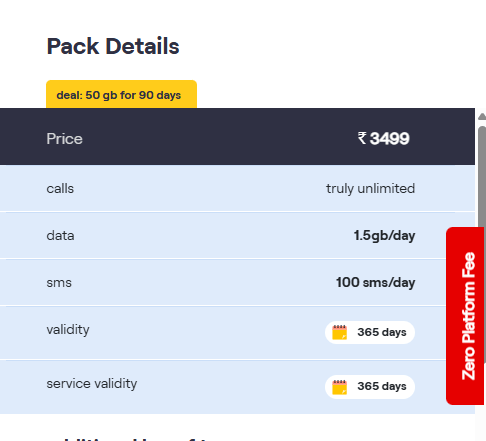Select the yellow deal 50 gb badge
Viewport: 486px width, 441px height.
(121, 94)
